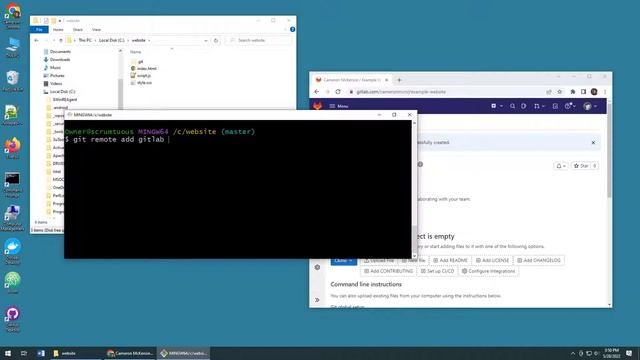Reload the GitLab page in Chrome
The height and width of the screenshot is (360, 640).
(338, 92)
